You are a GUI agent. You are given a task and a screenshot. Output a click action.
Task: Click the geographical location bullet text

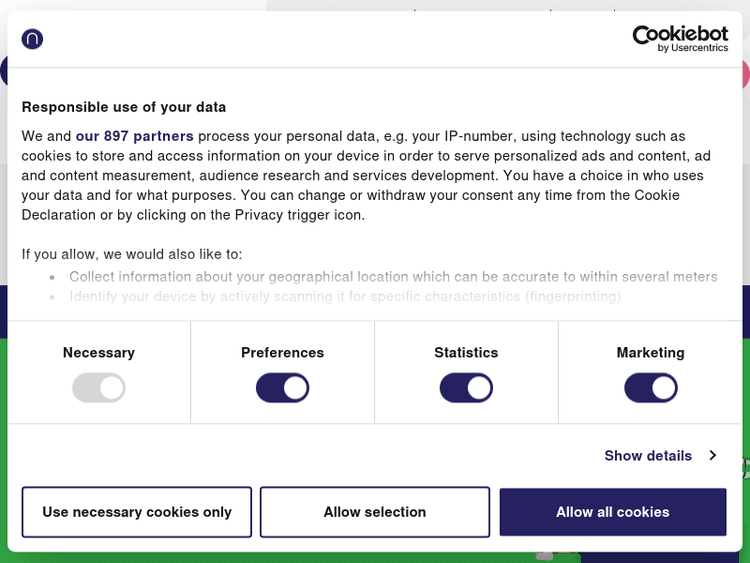click(393, 277)
